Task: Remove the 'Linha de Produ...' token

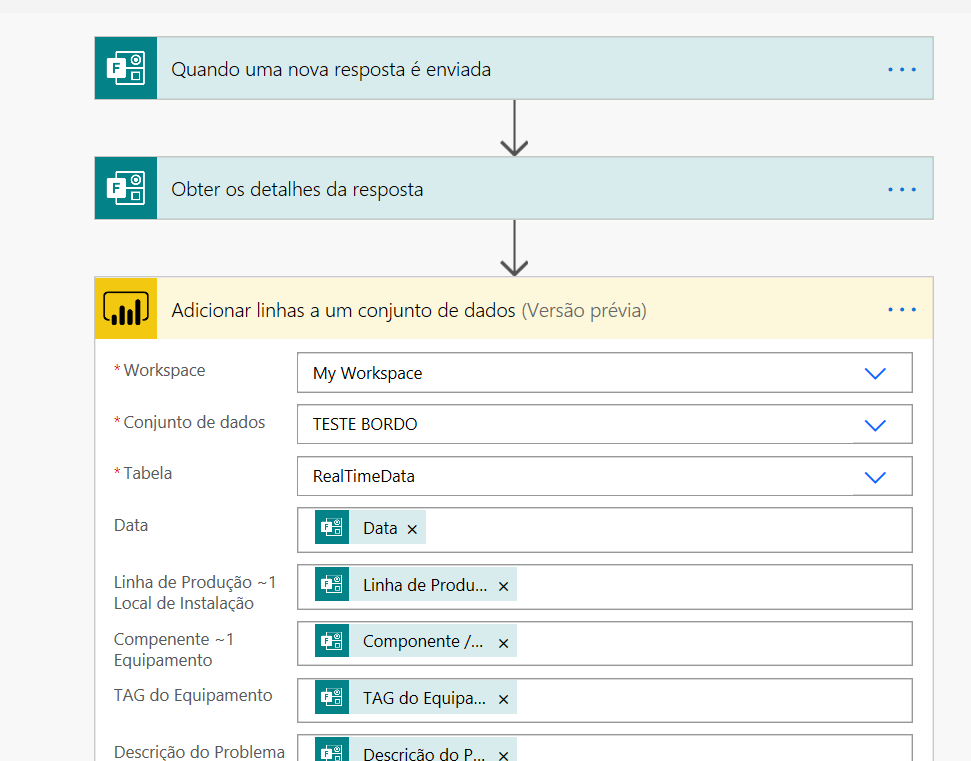Action: (x=503, y=586)
